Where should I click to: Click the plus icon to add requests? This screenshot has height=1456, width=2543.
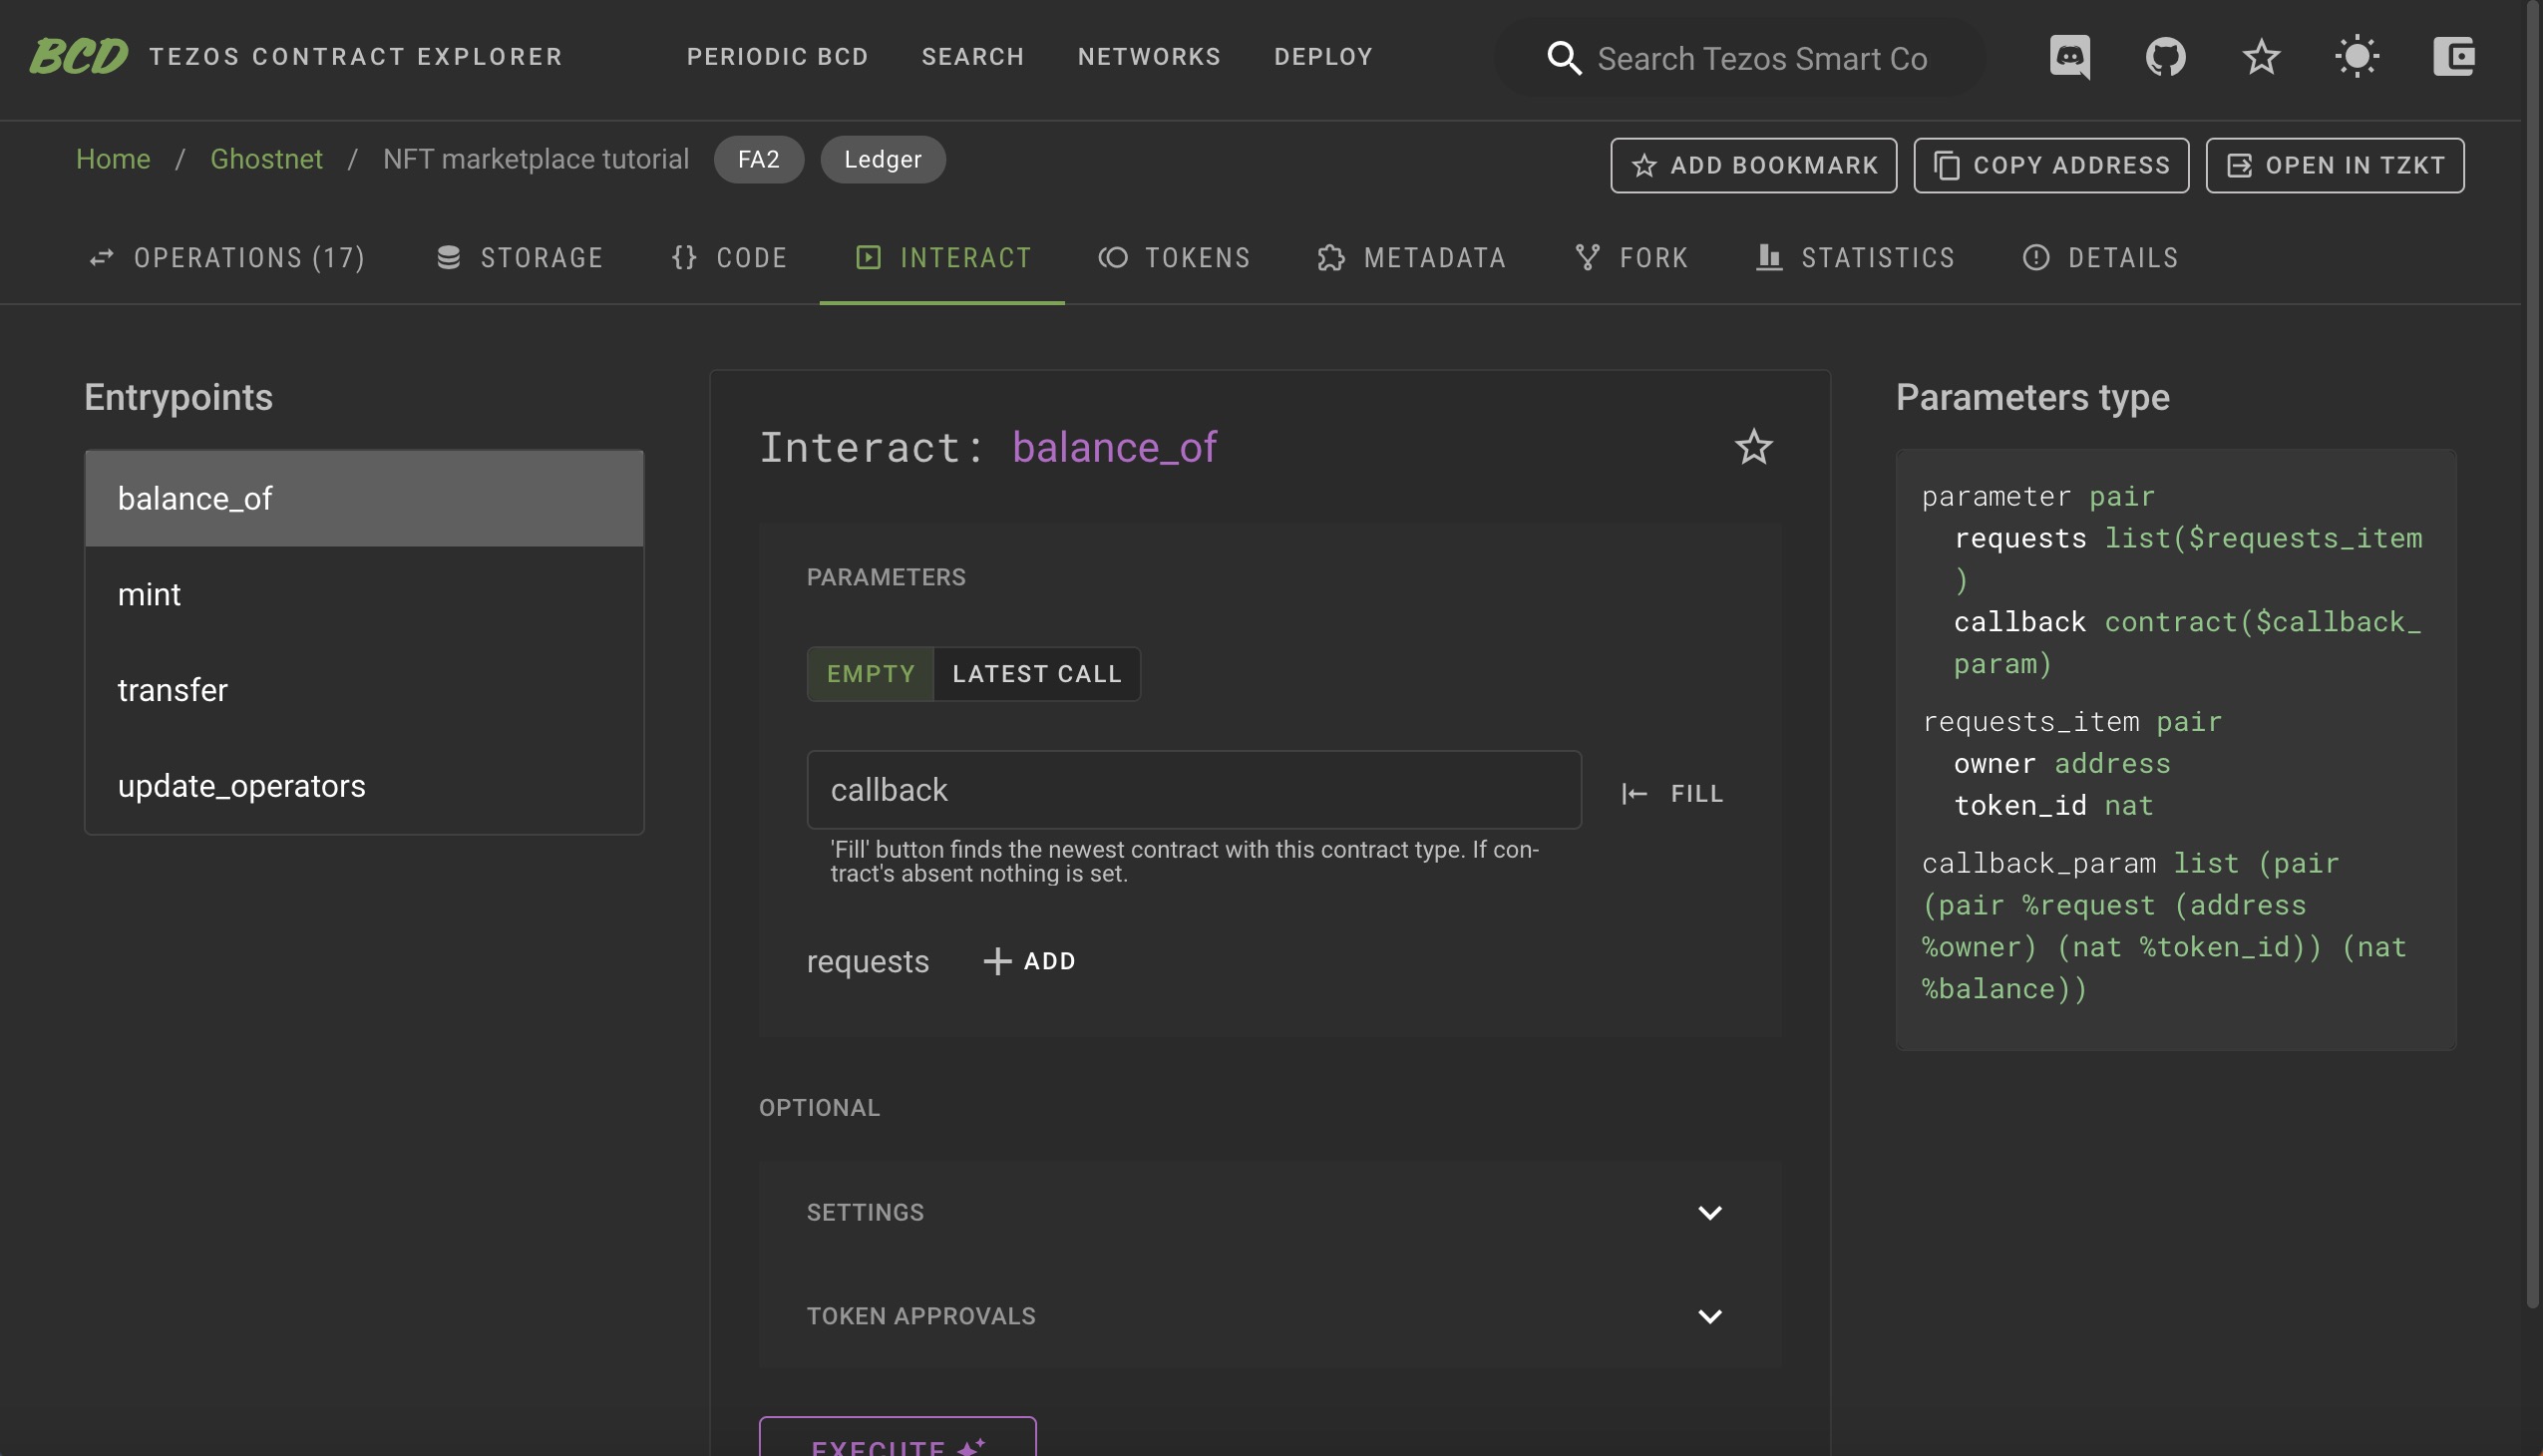point(997,961)
